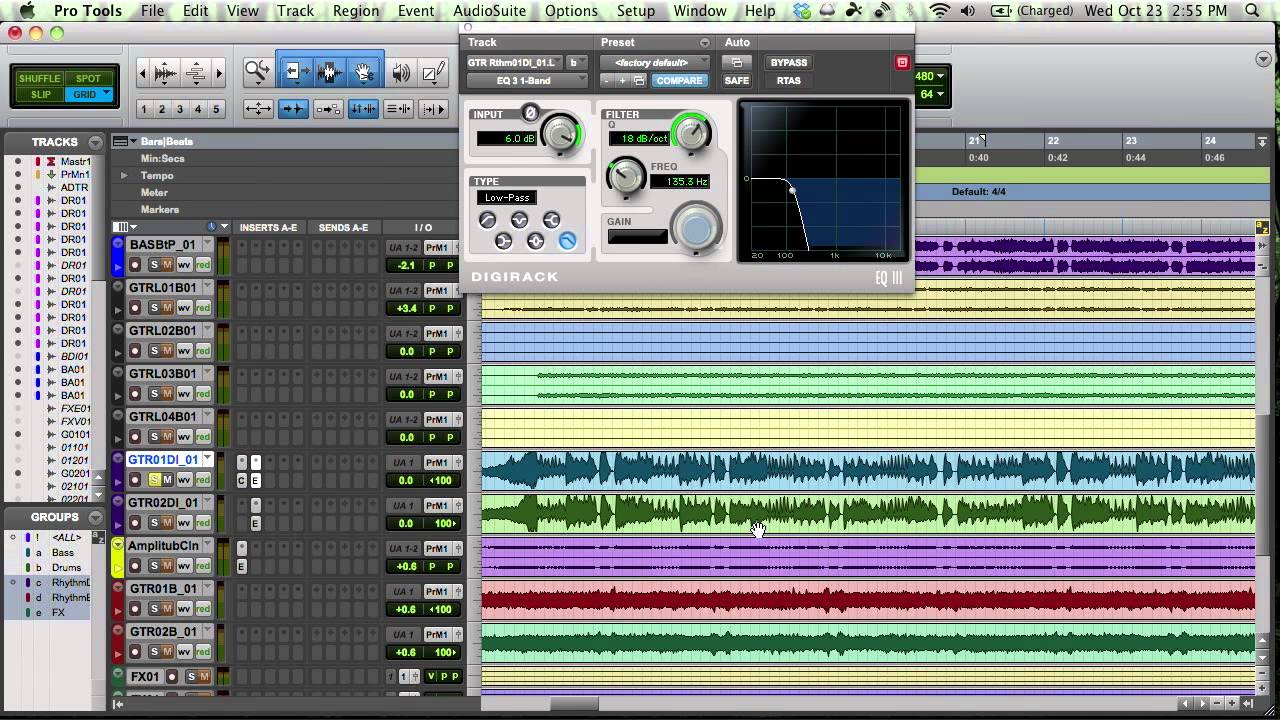Toggle Insertion Follows Playback button
Screen dimensions: 1280x720
coord(434,109)
